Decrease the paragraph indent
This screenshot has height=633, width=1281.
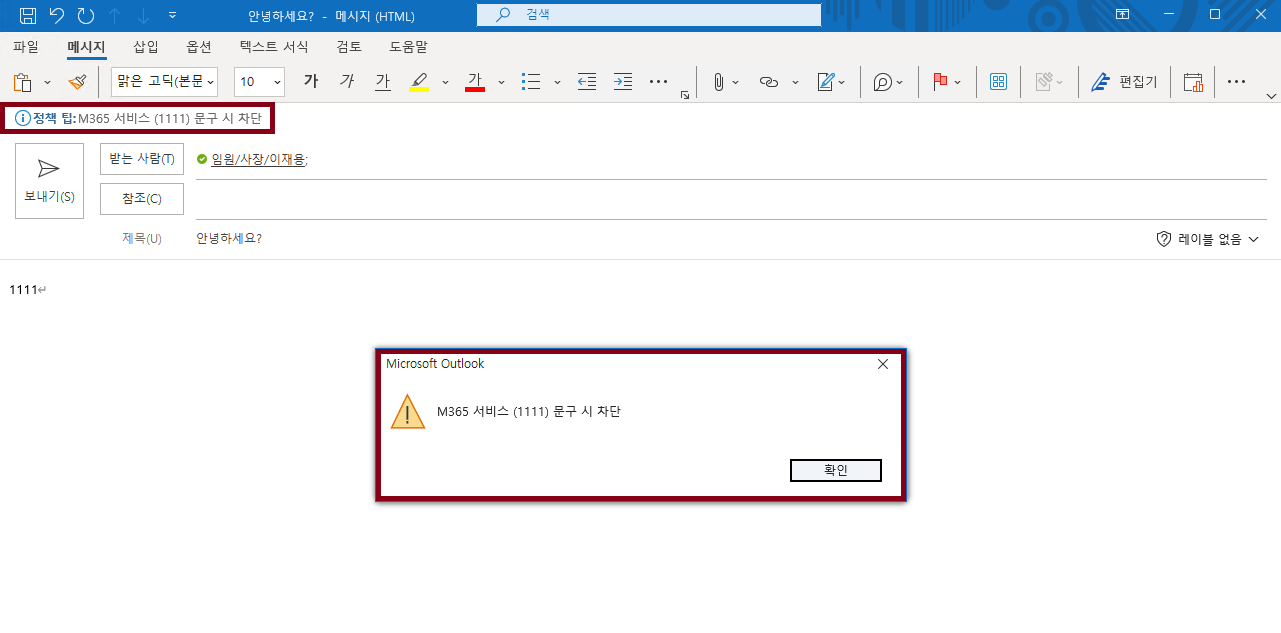pyautogui.click(x=587, y=82)
